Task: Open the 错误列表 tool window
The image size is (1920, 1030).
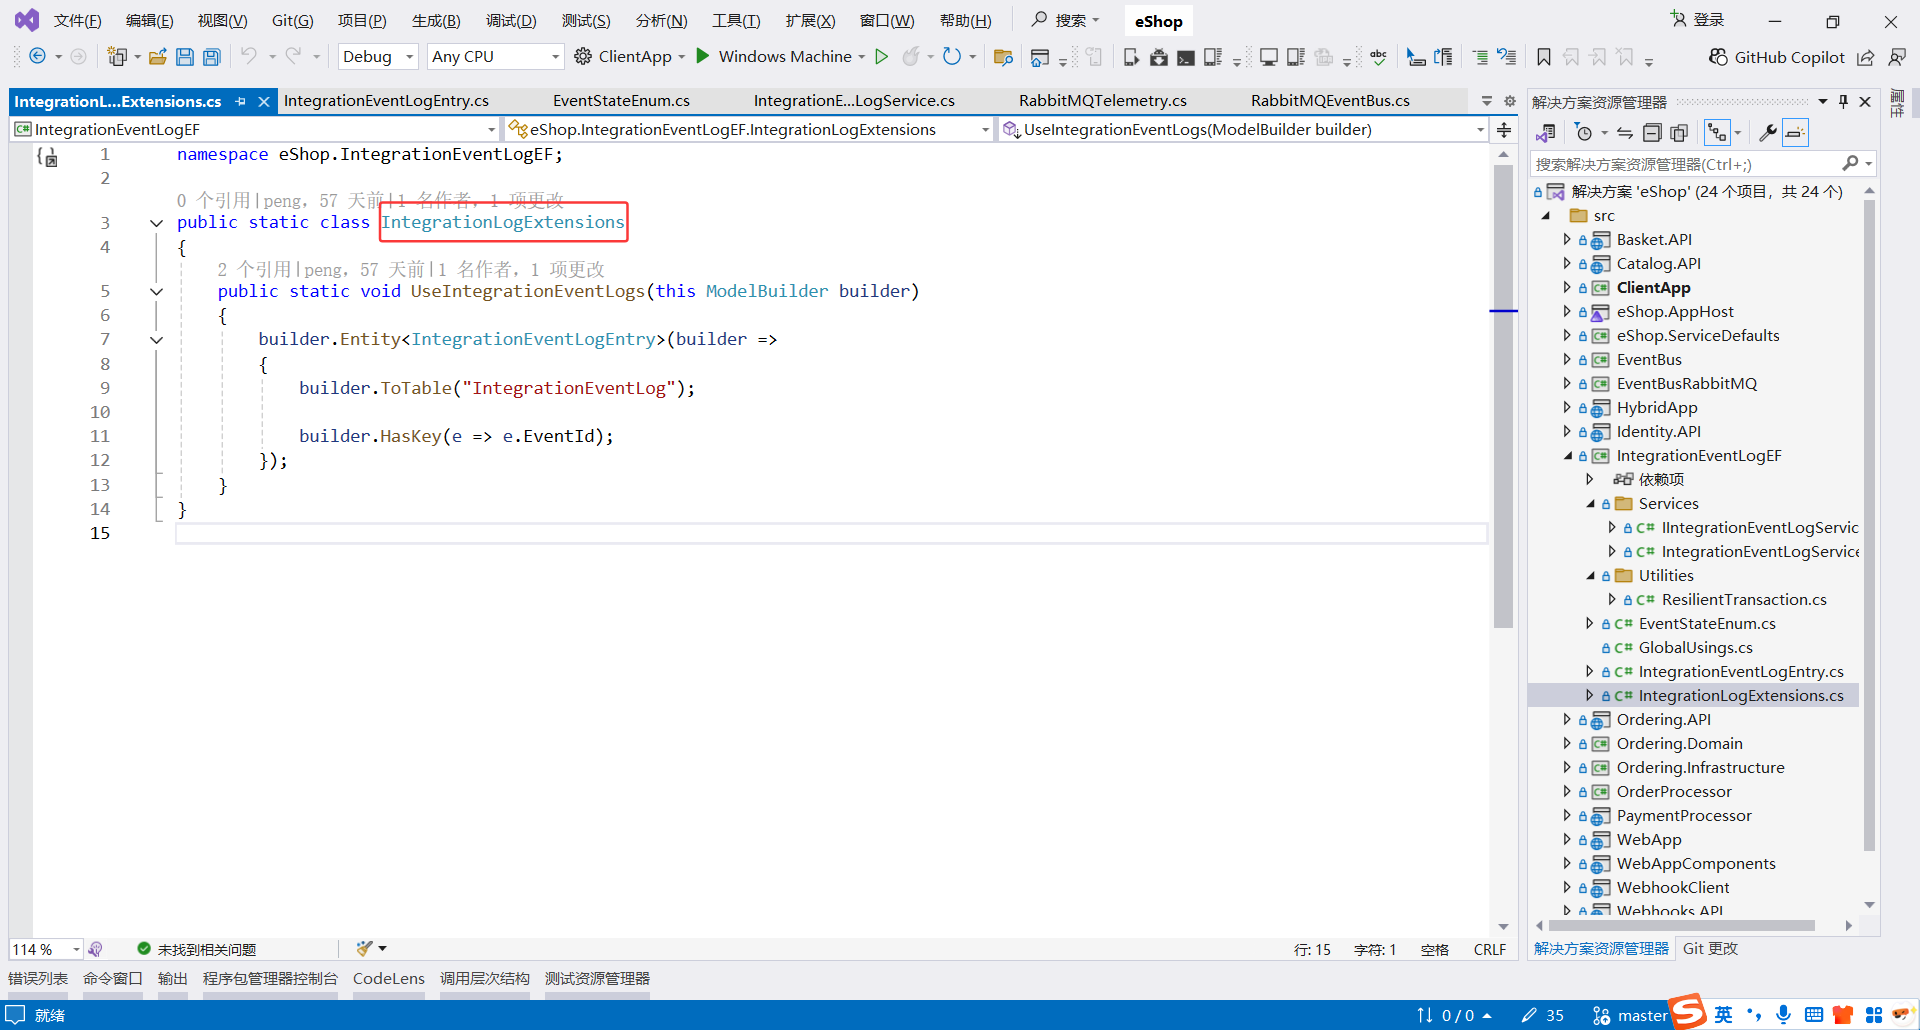Action: tap(38, 979)
